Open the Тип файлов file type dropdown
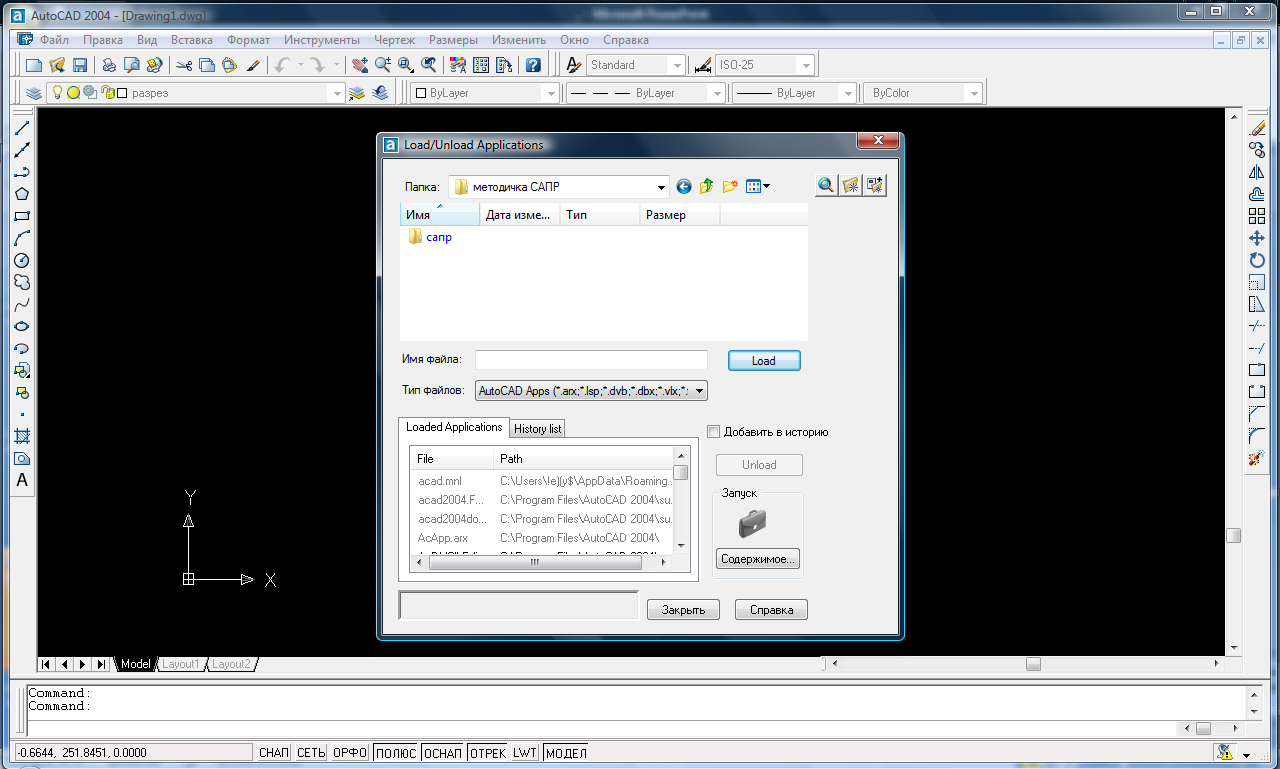This screenshot has height=769, width=1280. pos(699,391)
